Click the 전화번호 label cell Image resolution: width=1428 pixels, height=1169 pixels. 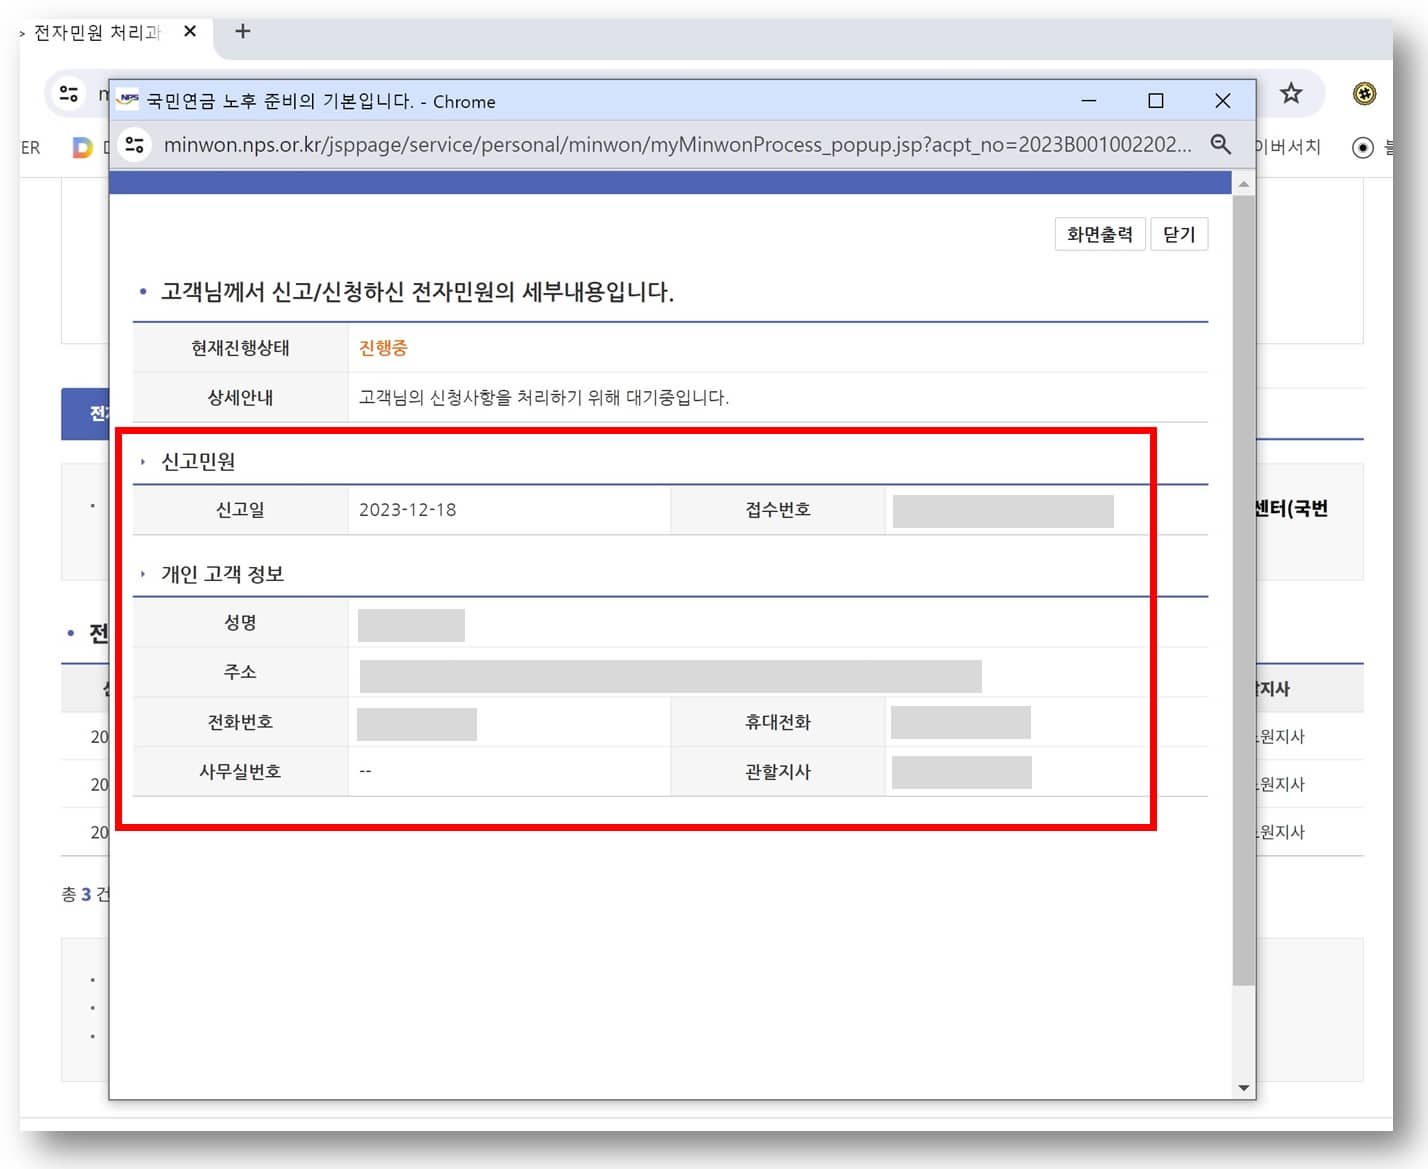coord(240,722)
